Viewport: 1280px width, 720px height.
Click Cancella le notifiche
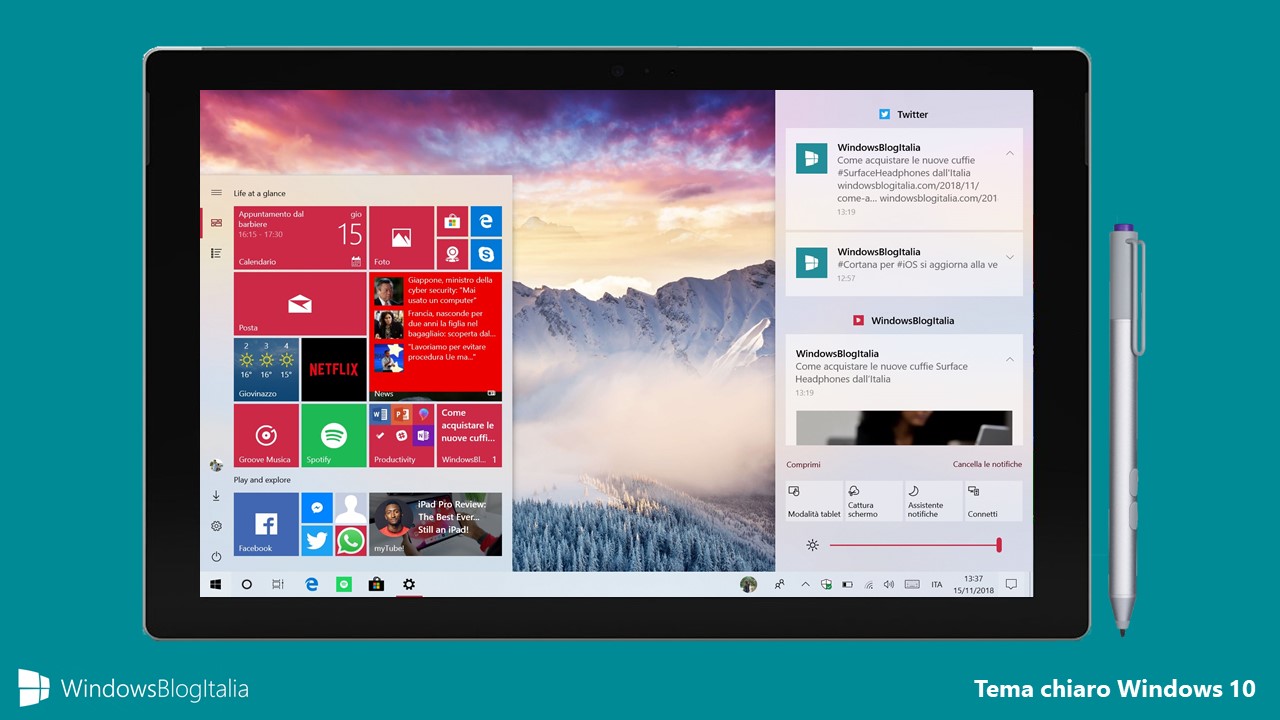(x=987, y=464)
